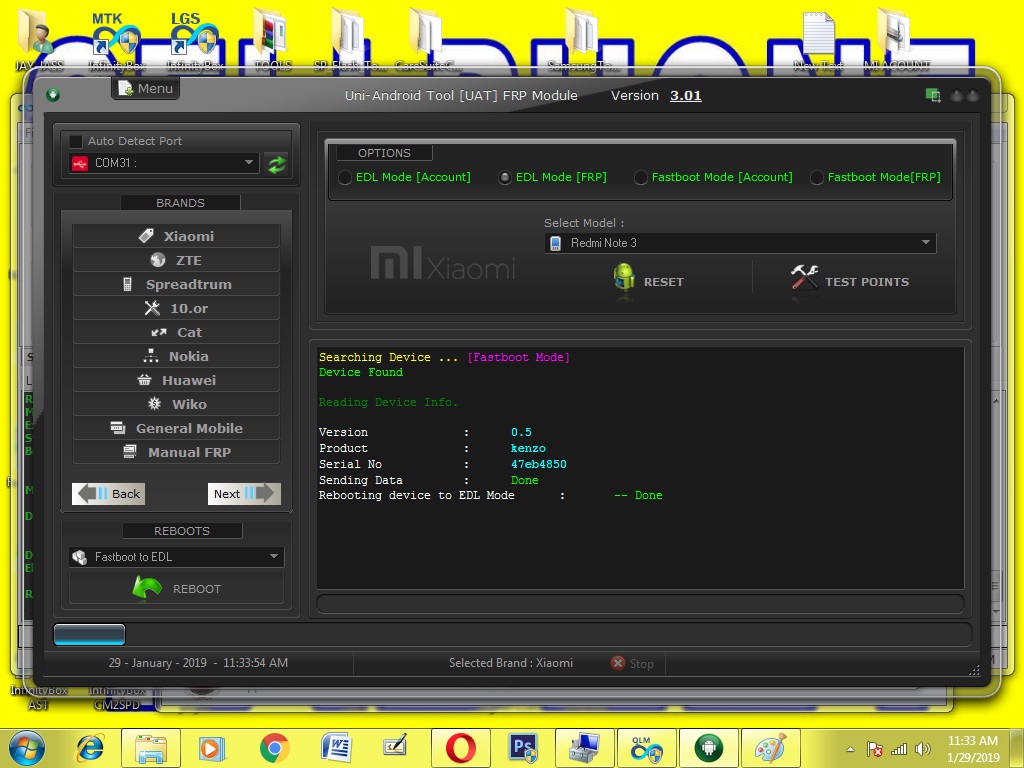Open the New Text document icon
This screenshot has width=1024, height=768.
click(818, 40)
